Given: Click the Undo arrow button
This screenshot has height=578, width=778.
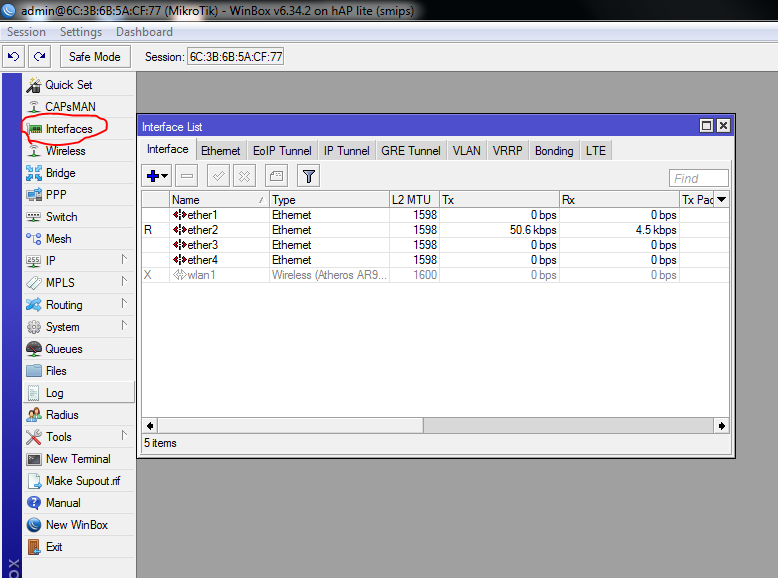Looking at the screenshot, I should (14, 57).
